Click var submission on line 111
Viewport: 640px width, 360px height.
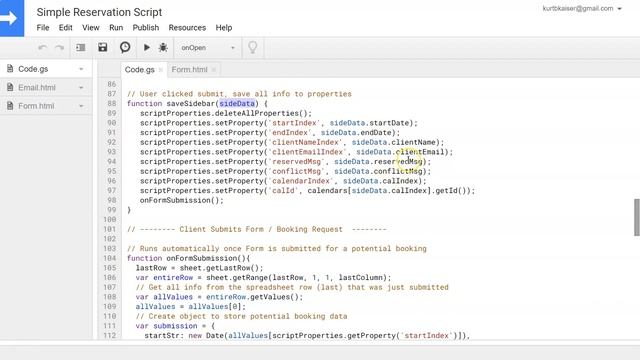[x=167, y=326]
